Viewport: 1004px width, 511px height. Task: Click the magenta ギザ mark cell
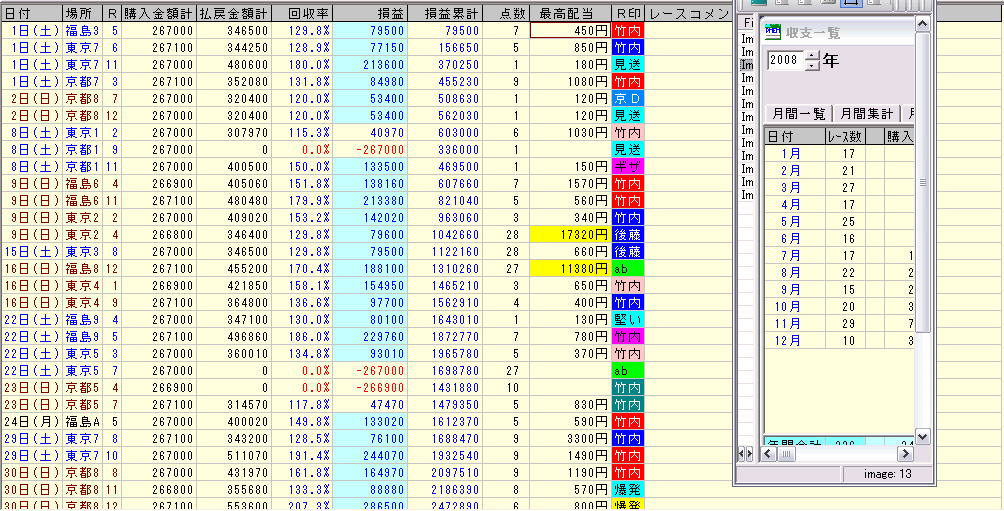(628, 166)
